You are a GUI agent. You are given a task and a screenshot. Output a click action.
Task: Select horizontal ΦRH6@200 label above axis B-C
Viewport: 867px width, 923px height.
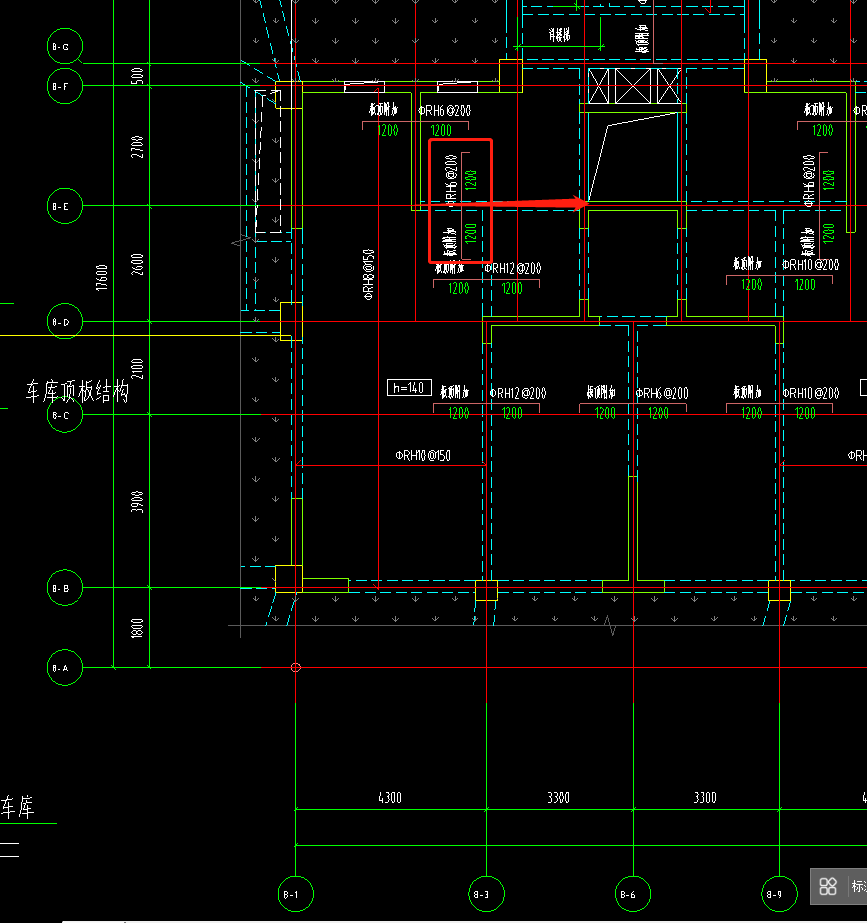tap(662, 393)
